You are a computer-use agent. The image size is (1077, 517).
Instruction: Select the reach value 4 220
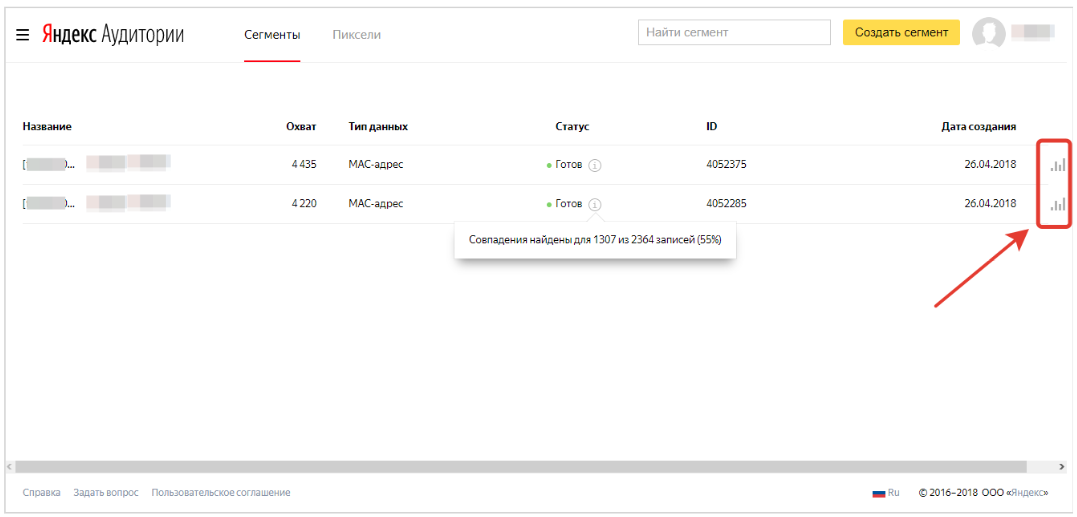pos(304,204)
